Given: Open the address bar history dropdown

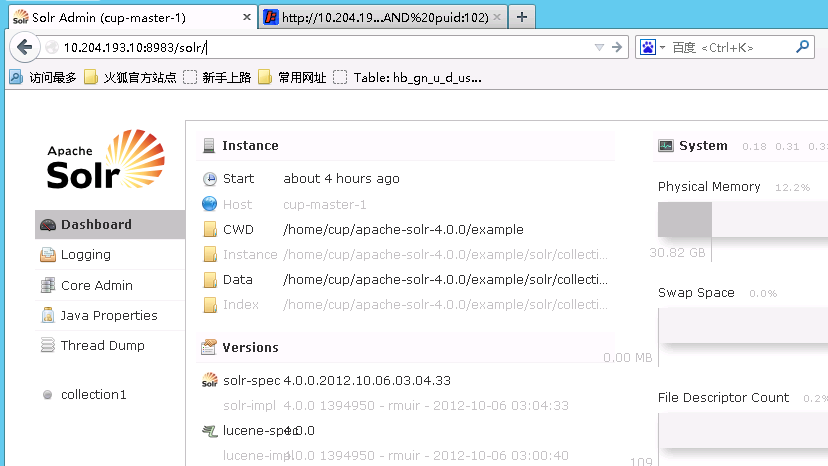Looking at the screenshot, I should pyautogui.click(x=599, y=48).
